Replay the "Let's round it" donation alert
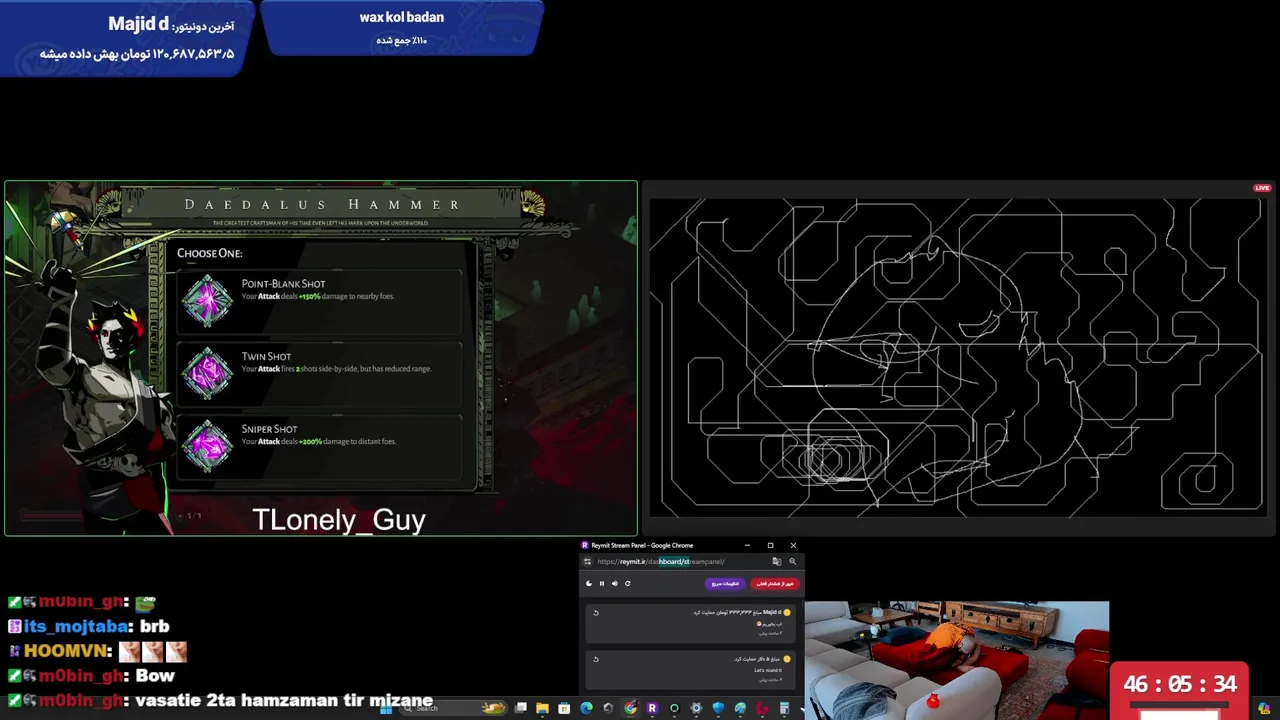 (596, 659)
